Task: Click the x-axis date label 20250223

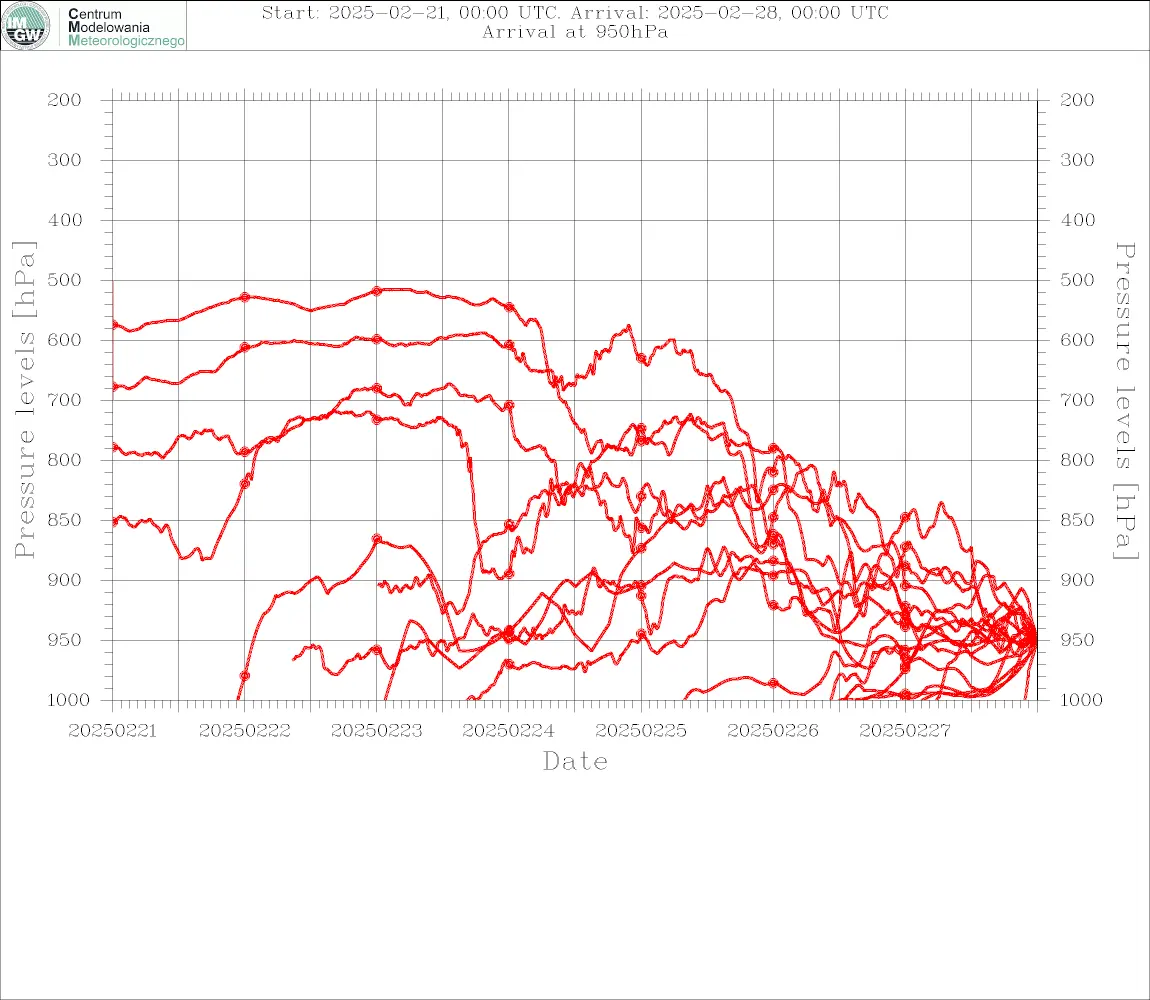Action: (377, 731)
